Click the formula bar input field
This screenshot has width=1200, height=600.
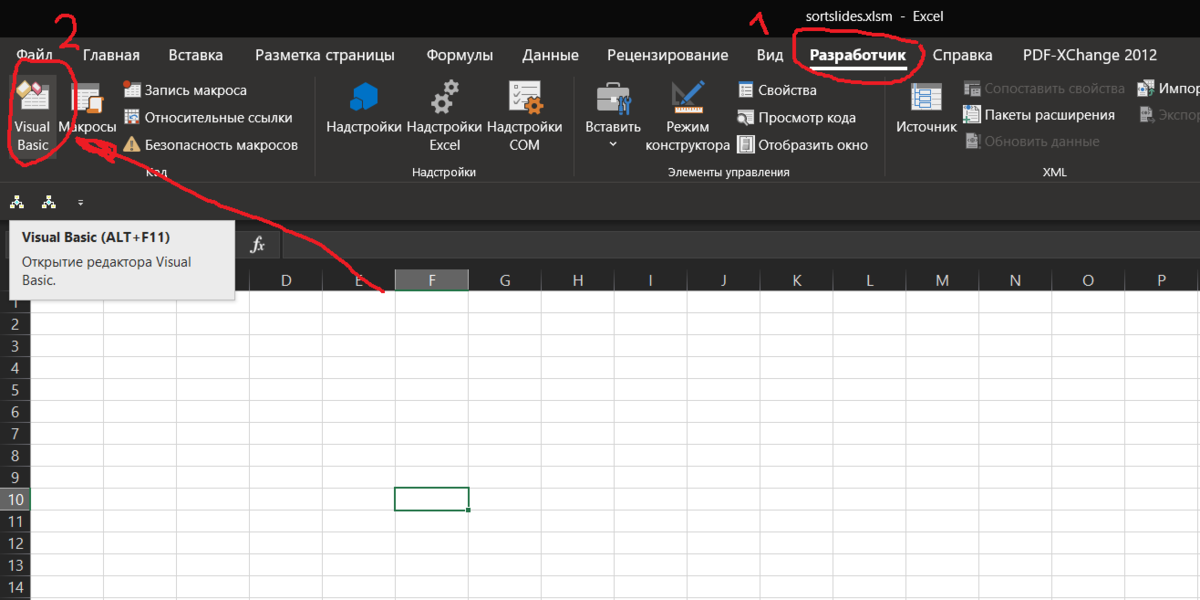coord(740,245)
